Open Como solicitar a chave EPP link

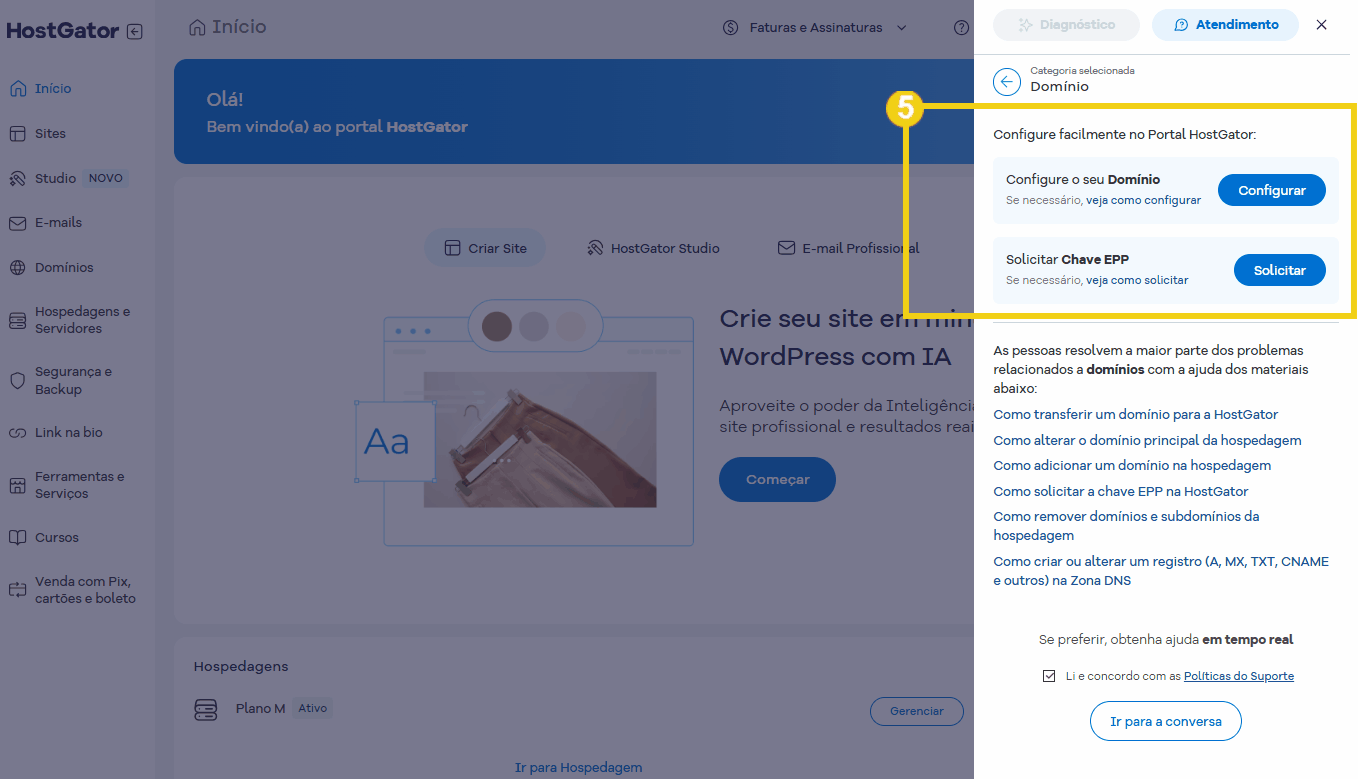click(1120, 491)
